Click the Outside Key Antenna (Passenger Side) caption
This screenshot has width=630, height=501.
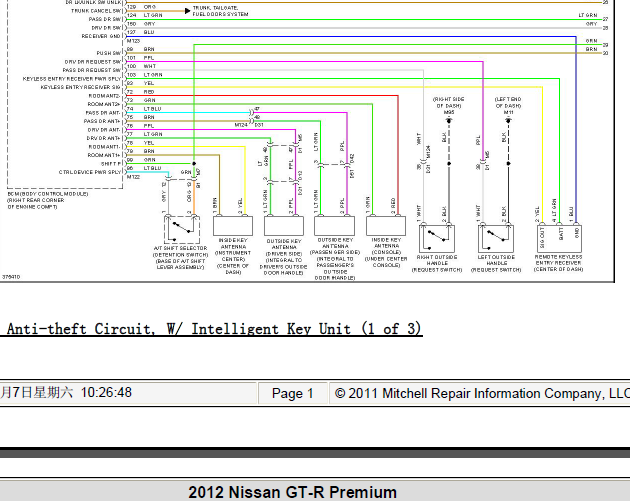[x=335, y=259]
